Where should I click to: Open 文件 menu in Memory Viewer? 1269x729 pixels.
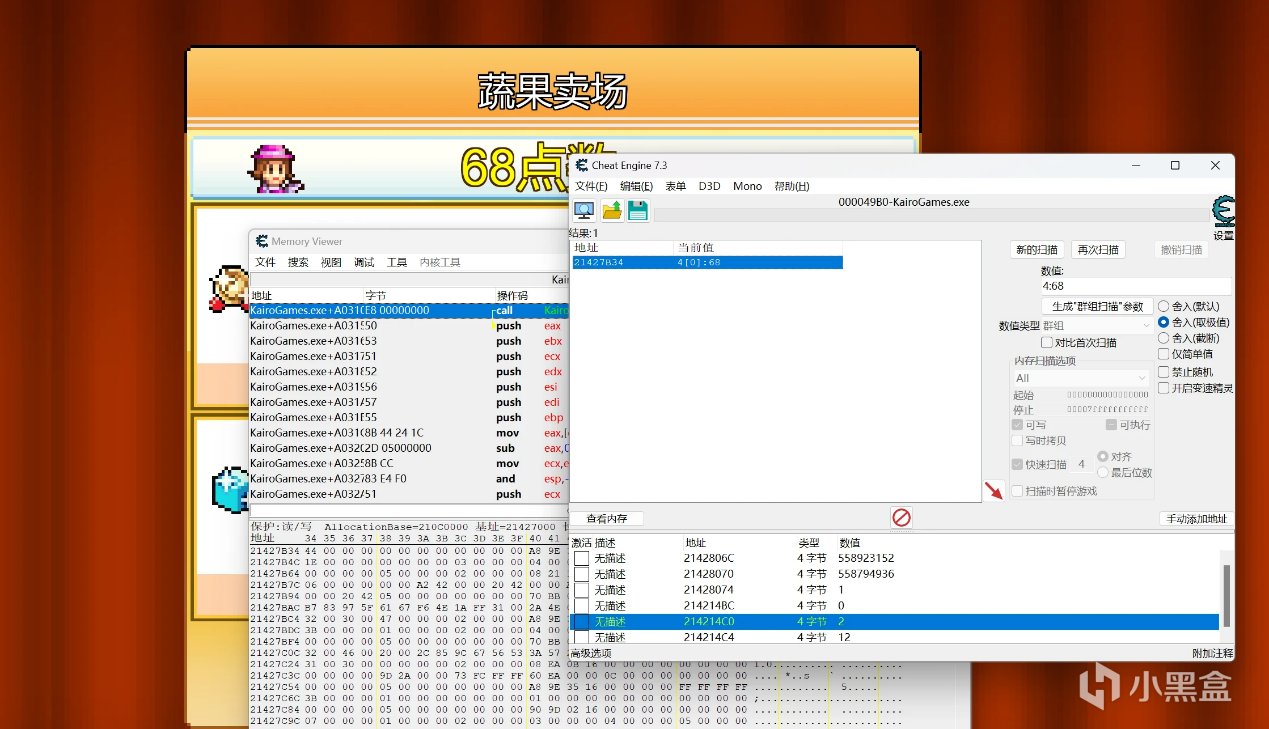[x=265, y=262]
